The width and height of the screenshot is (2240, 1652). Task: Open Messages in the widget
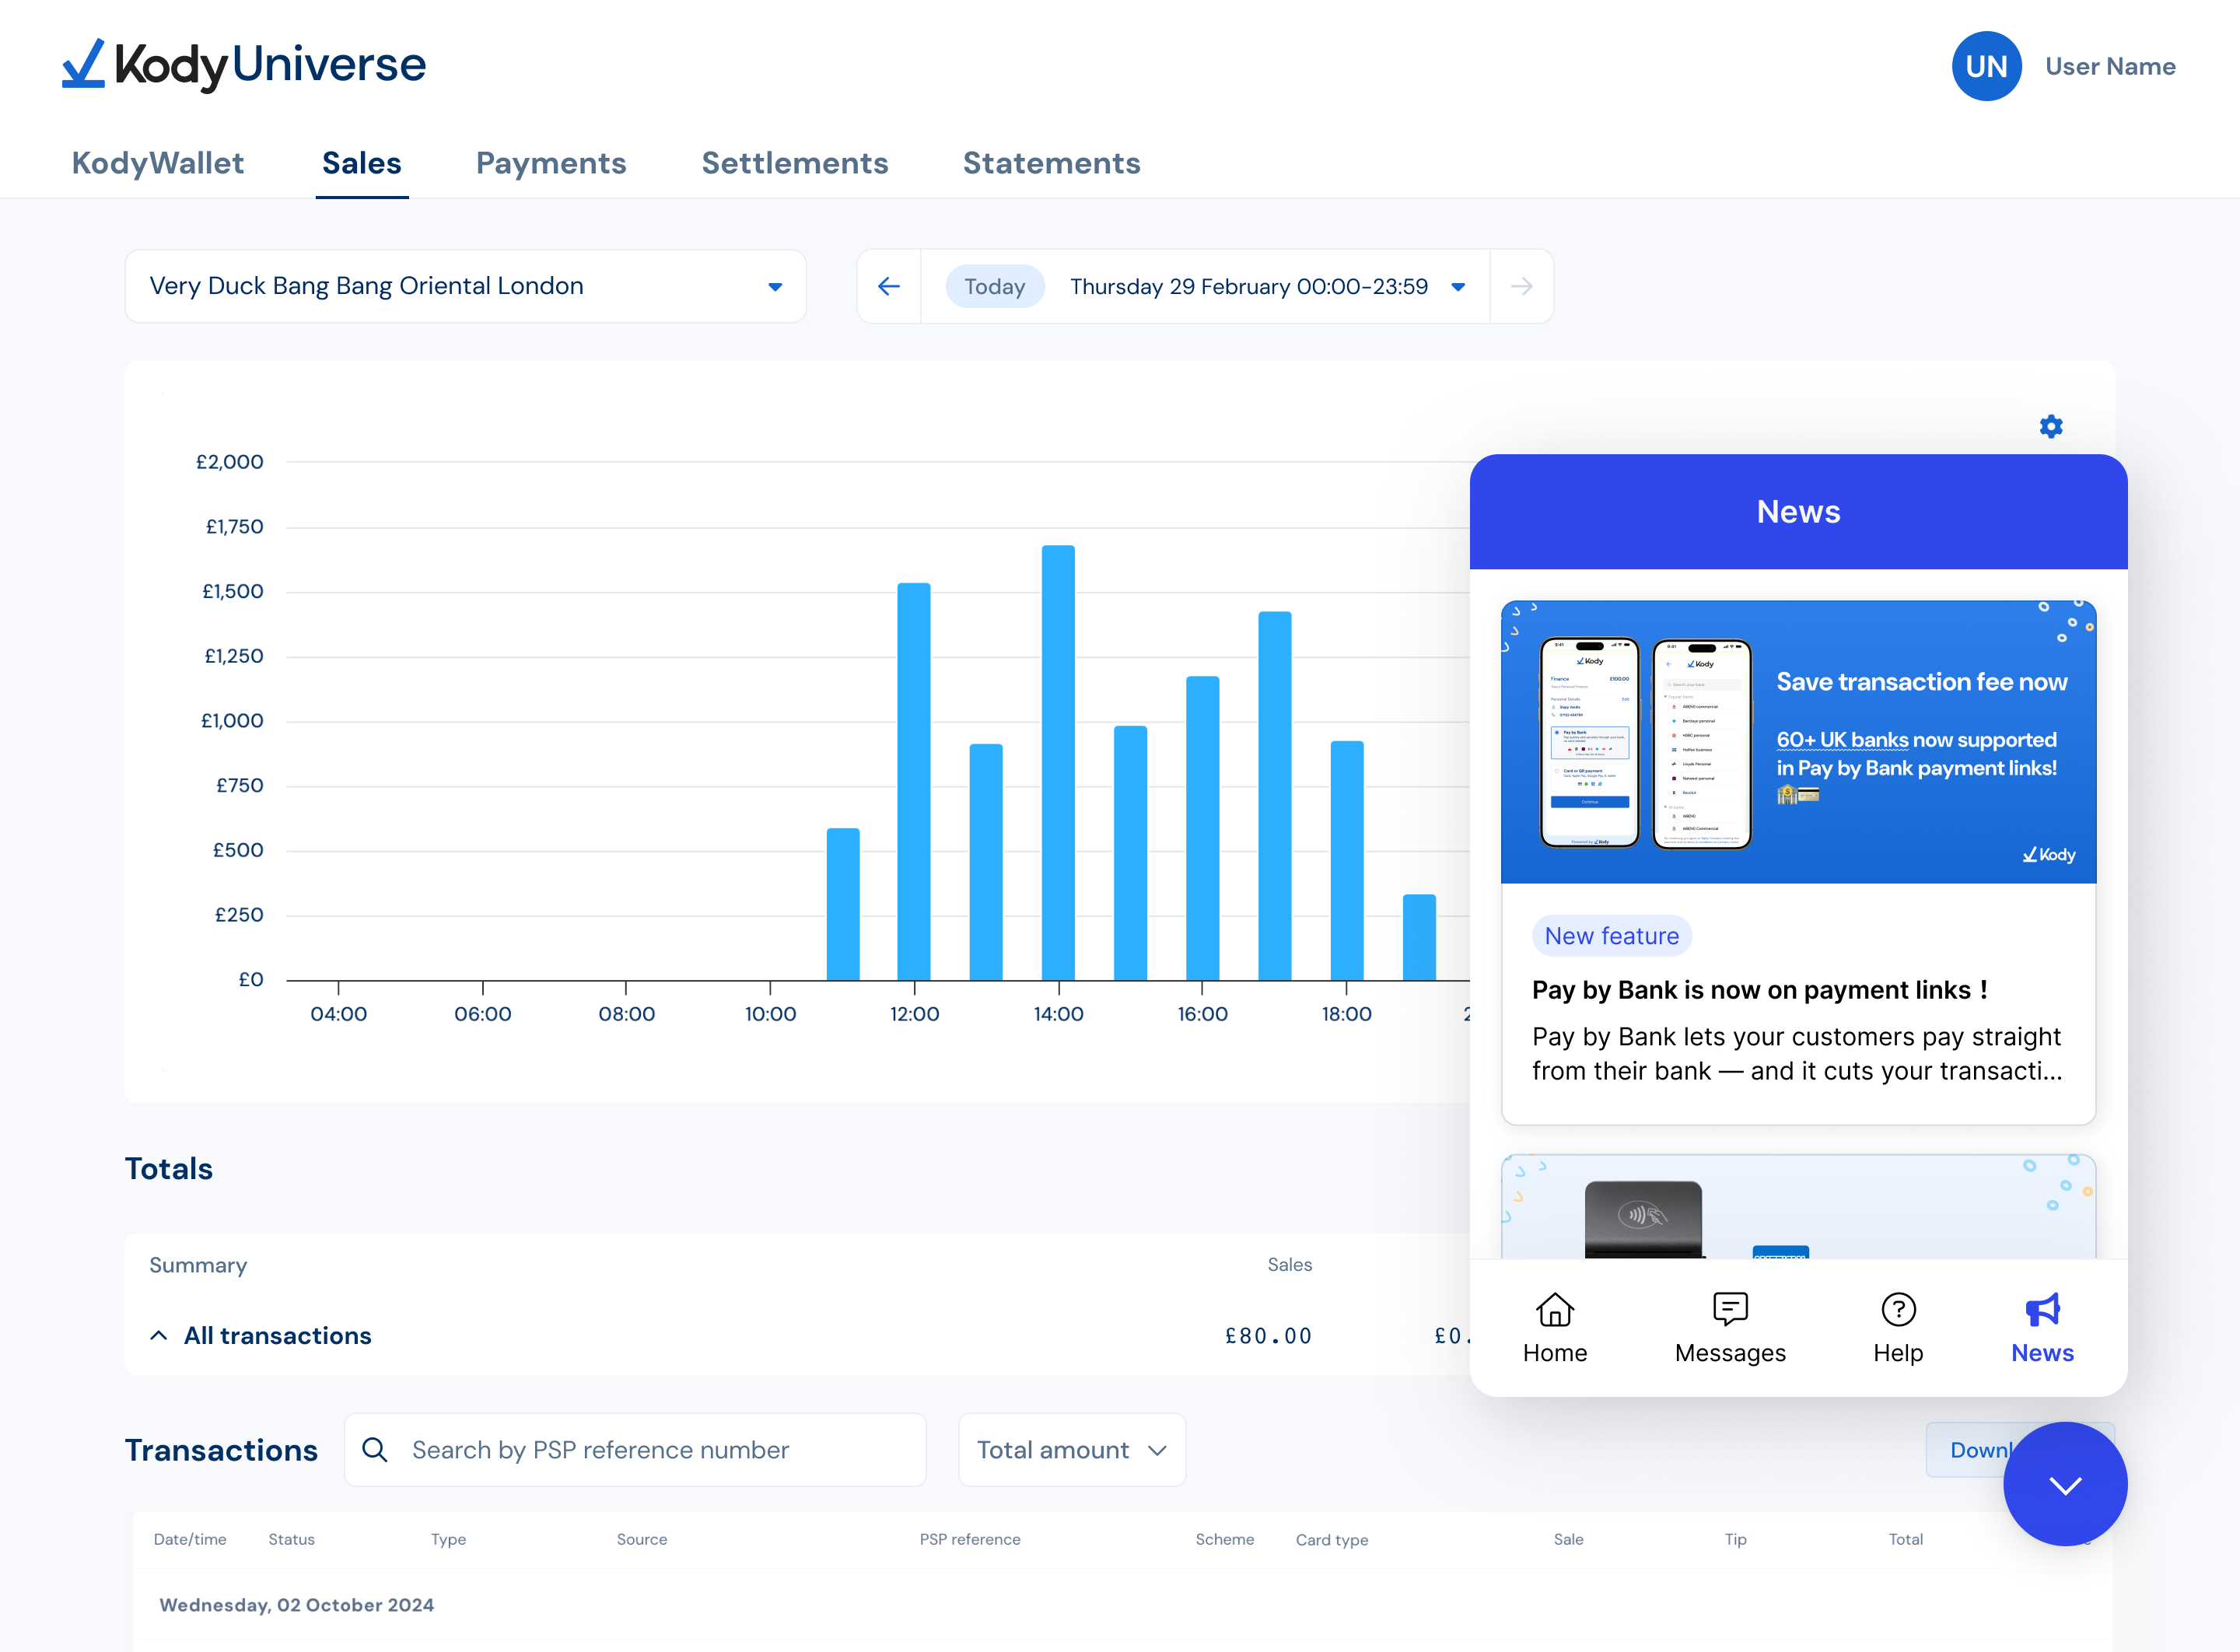pos(1730,1329)
